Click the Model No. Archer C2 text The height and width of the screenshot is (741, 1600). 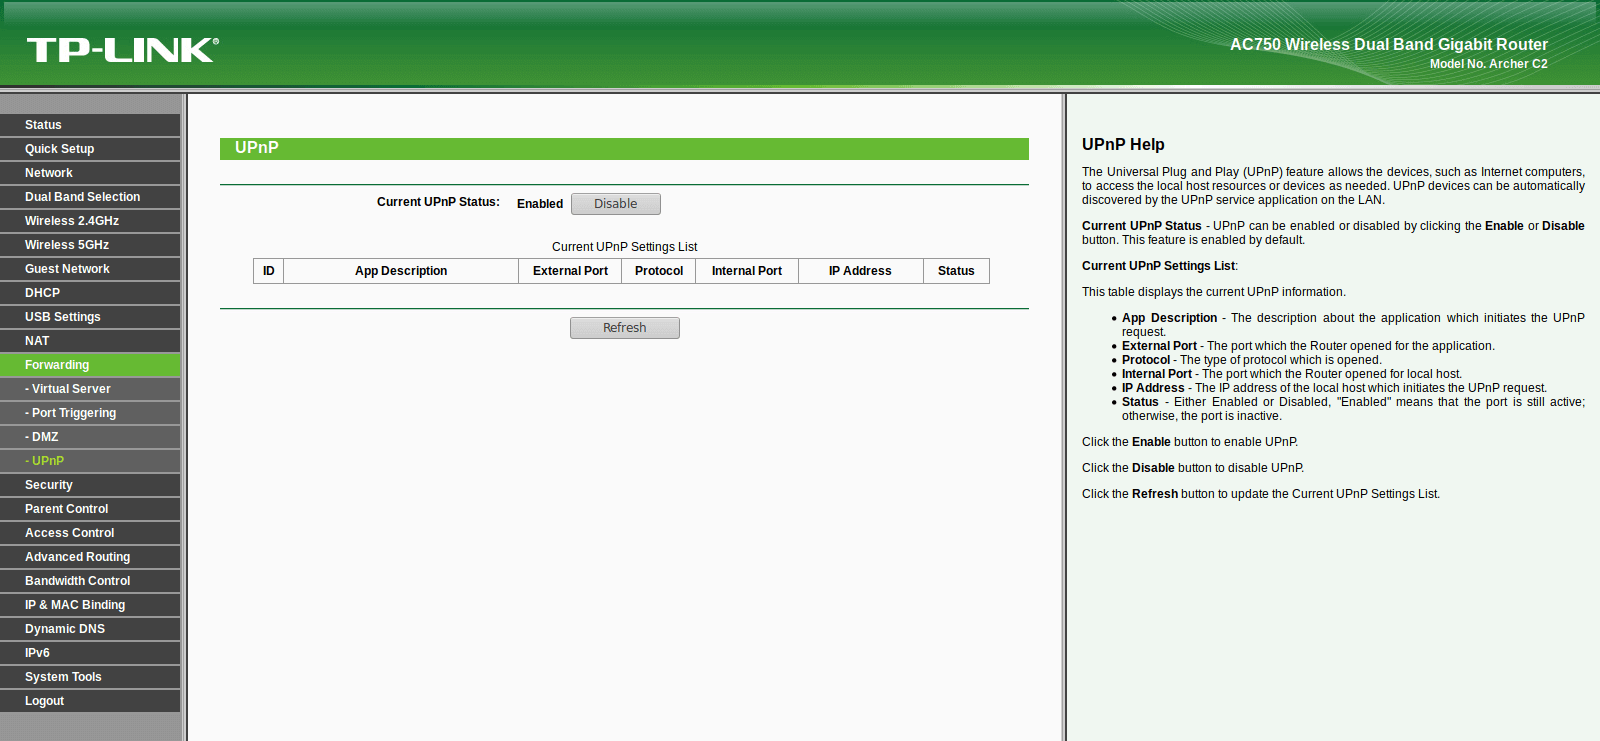coord(1488,64)
